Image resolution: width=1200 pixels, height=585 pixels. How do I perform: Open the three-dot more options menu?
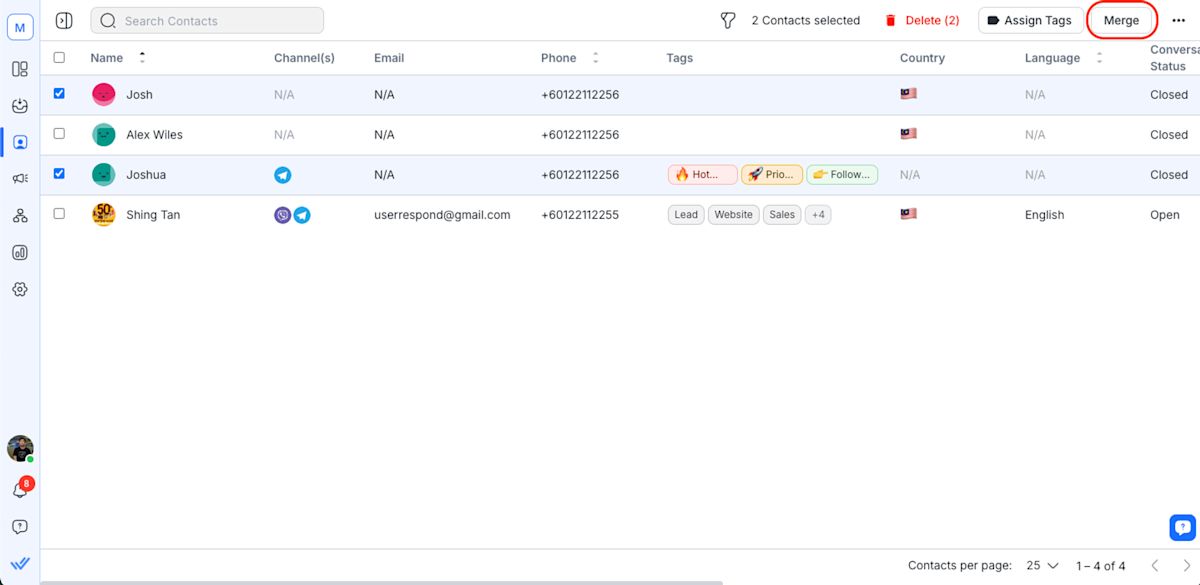[1178, 21]
